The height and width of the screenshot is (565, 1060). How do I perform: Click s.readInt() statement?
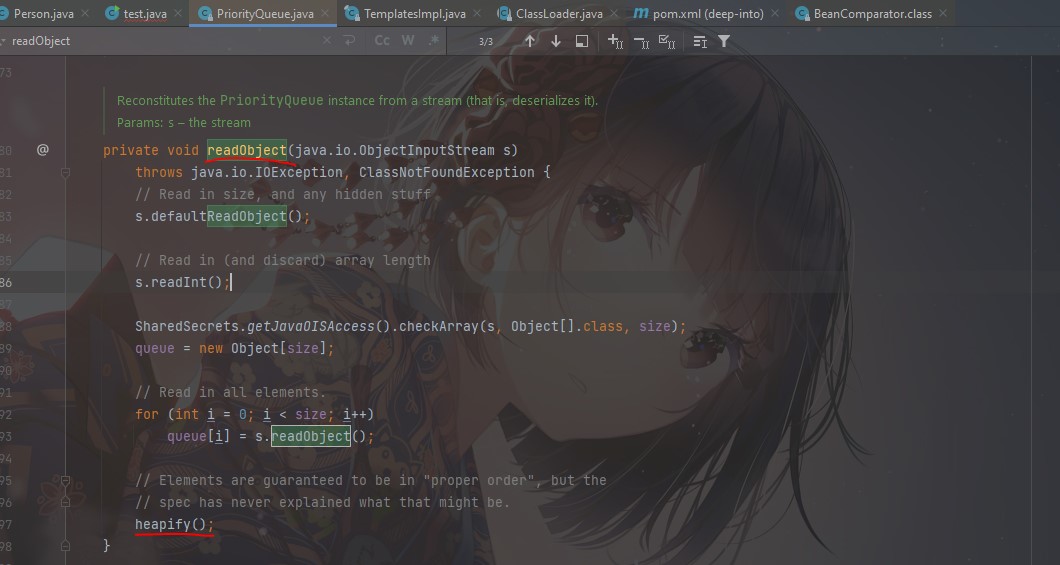(183, 282)
